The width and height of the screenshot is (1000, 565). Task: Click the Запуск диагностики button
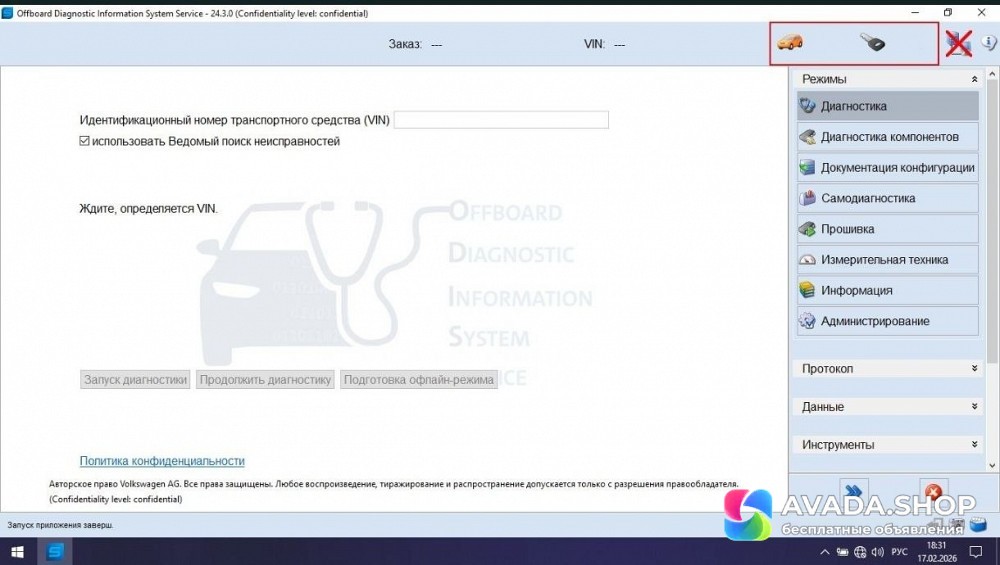pos(135,380)
